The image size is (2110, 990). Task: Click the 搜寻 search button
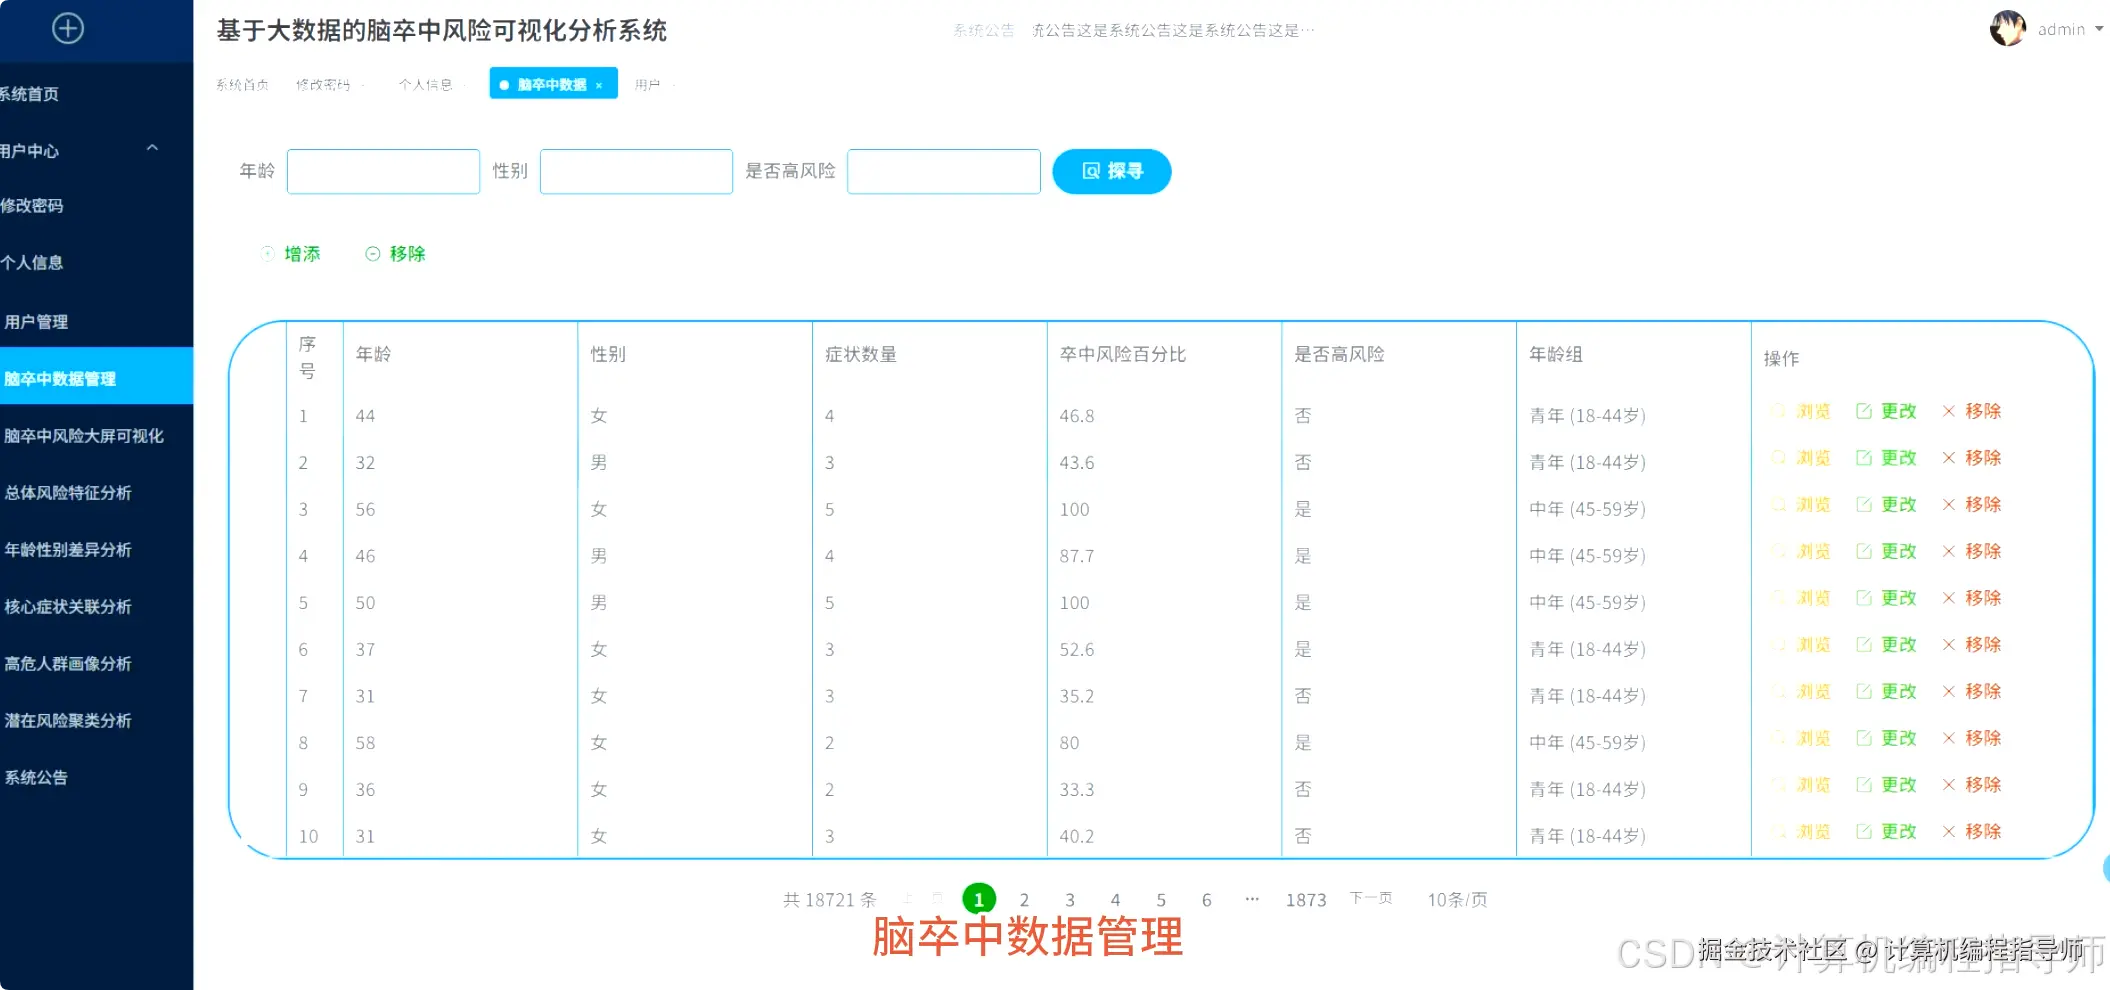tap(1112, 171)
